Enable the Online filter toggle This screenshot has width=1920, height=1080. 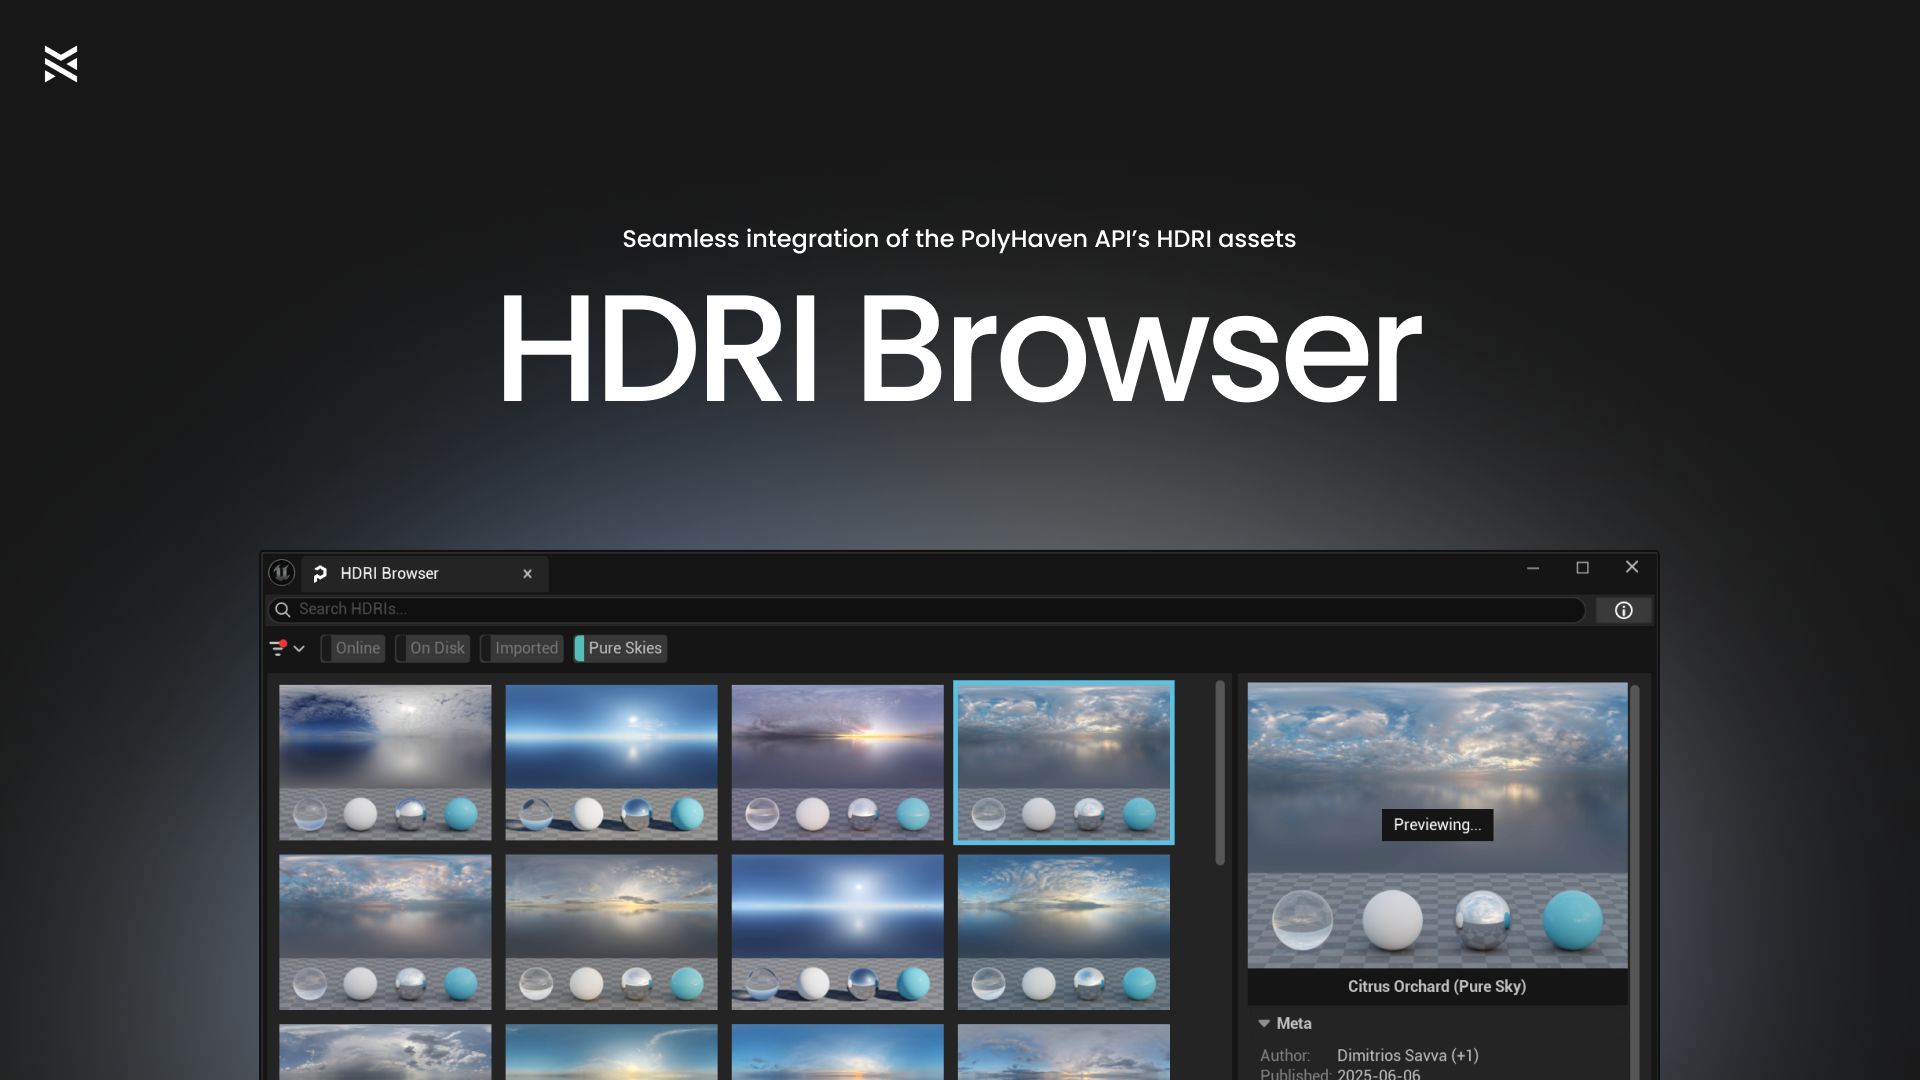(x=353, y=648)
